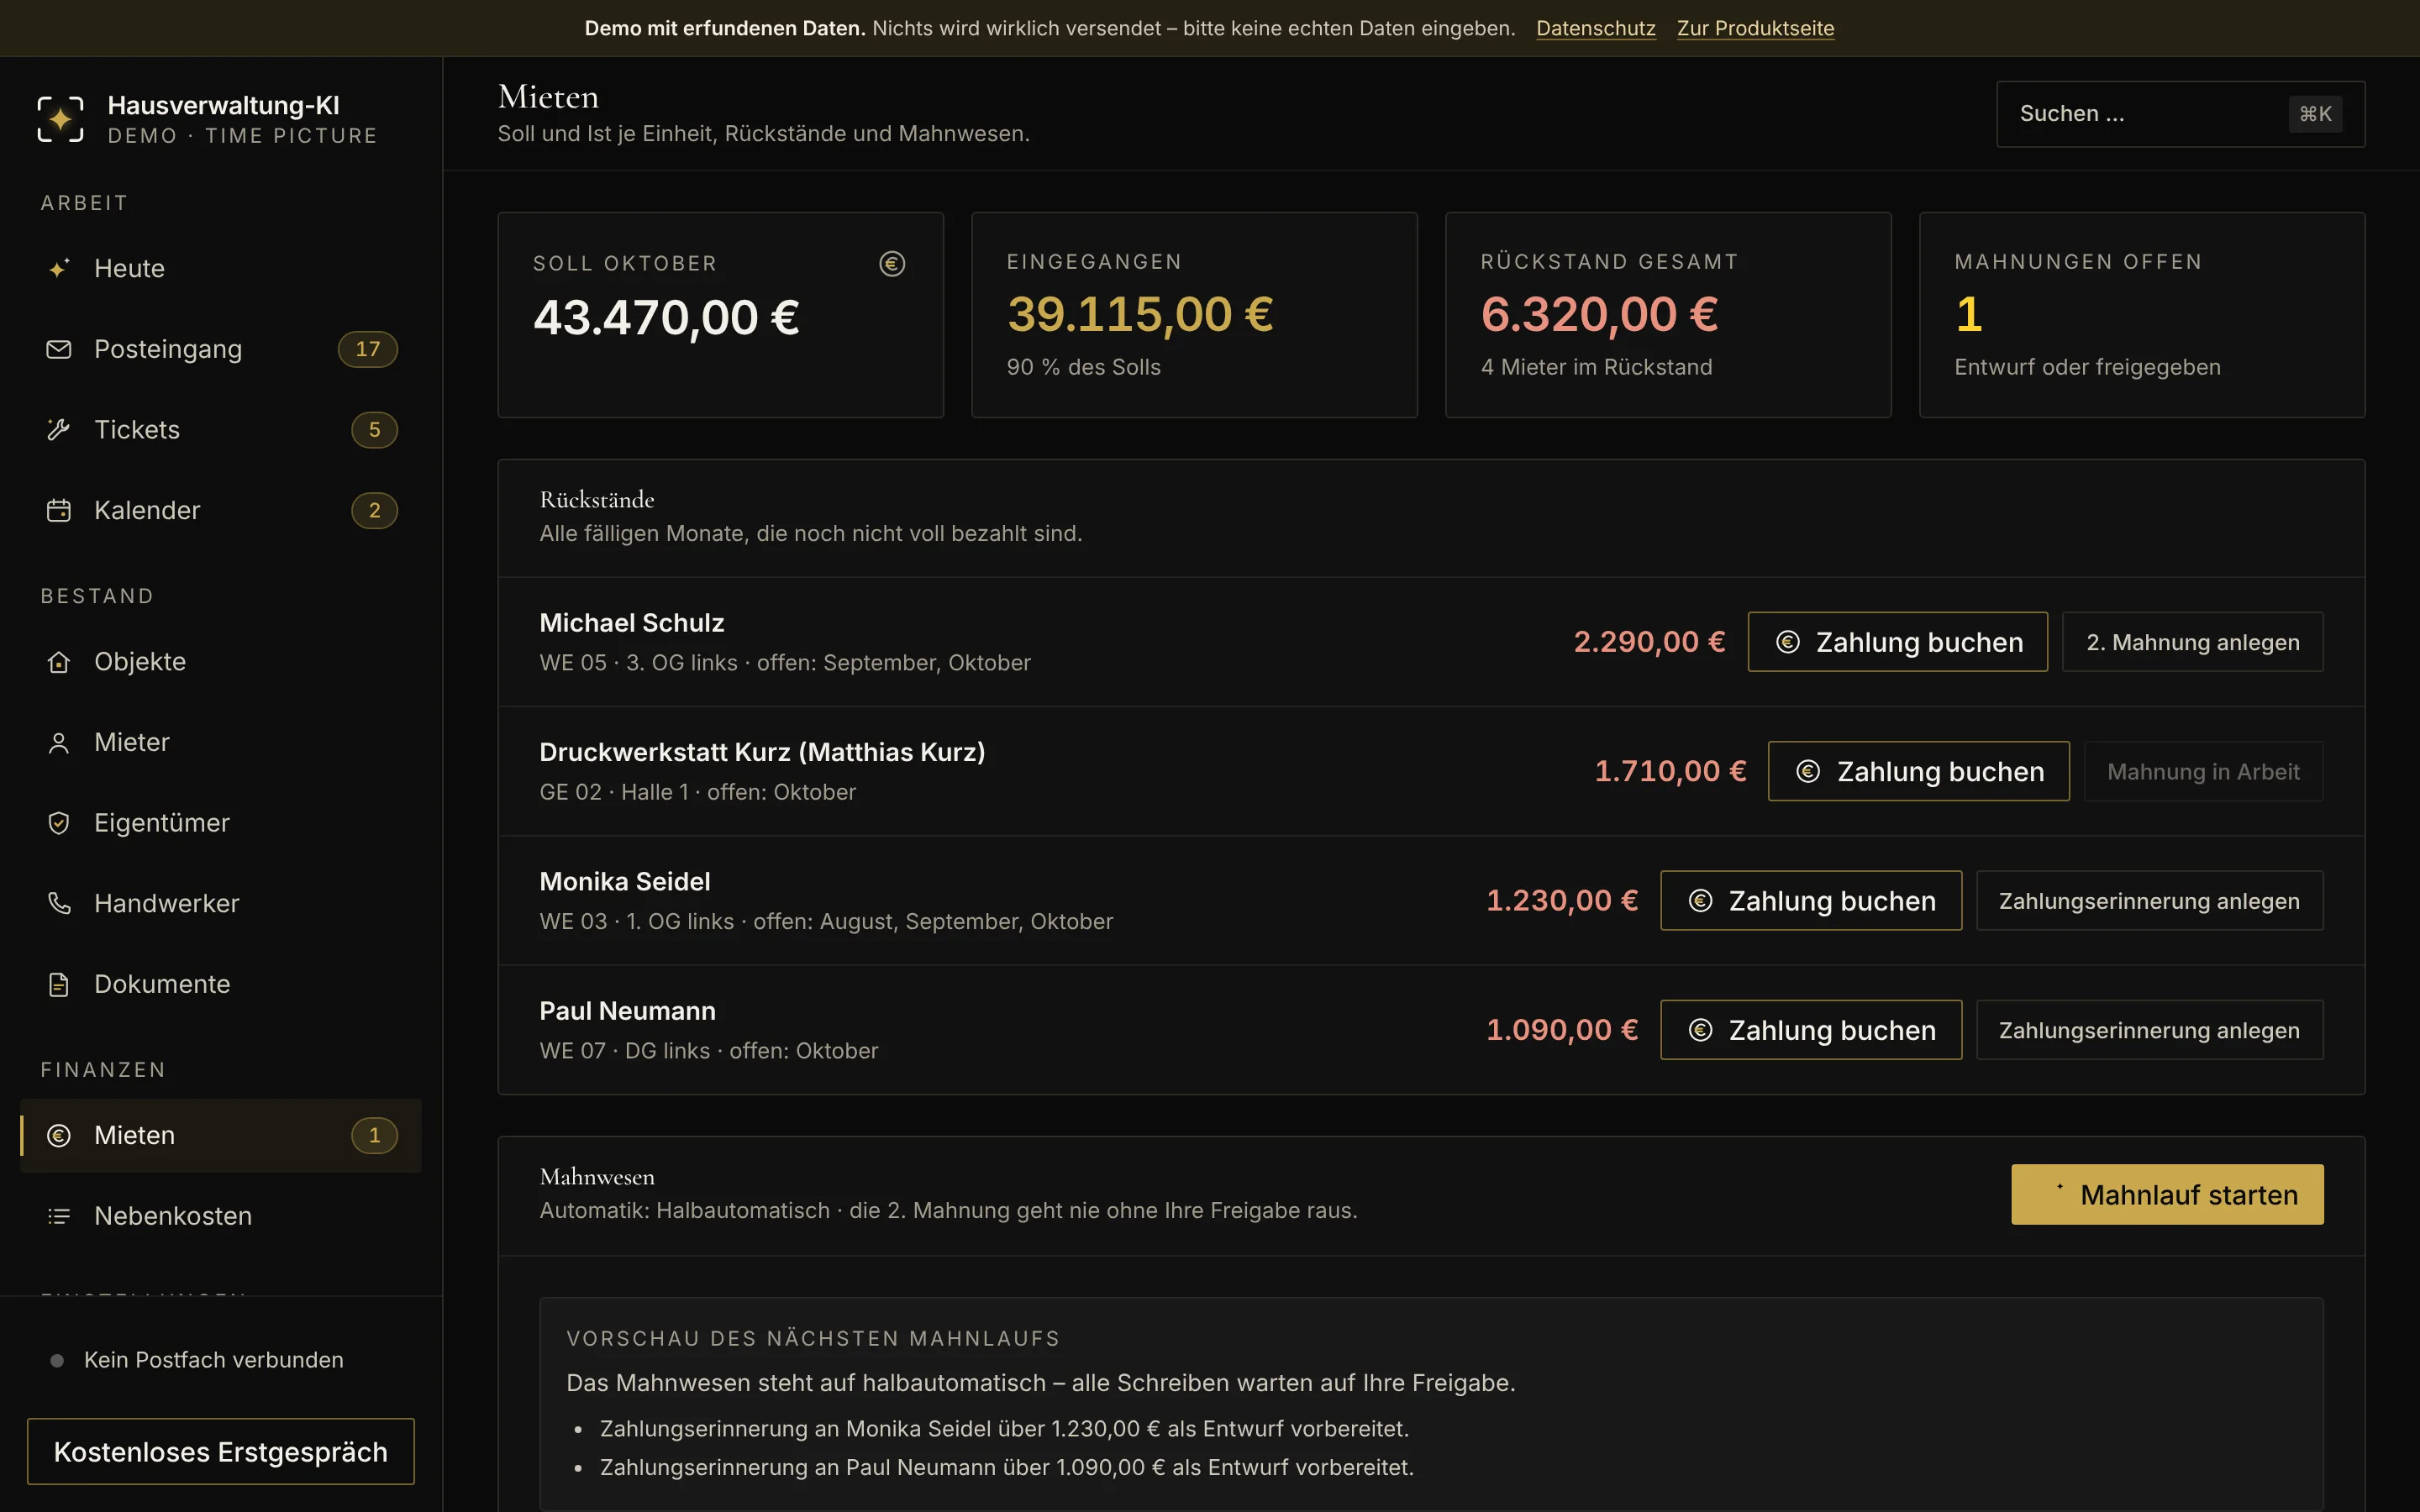Viewport: 2420px width, 1512px height.
Task: Click the person icon beside Mieter
Action: pos(59,742)
